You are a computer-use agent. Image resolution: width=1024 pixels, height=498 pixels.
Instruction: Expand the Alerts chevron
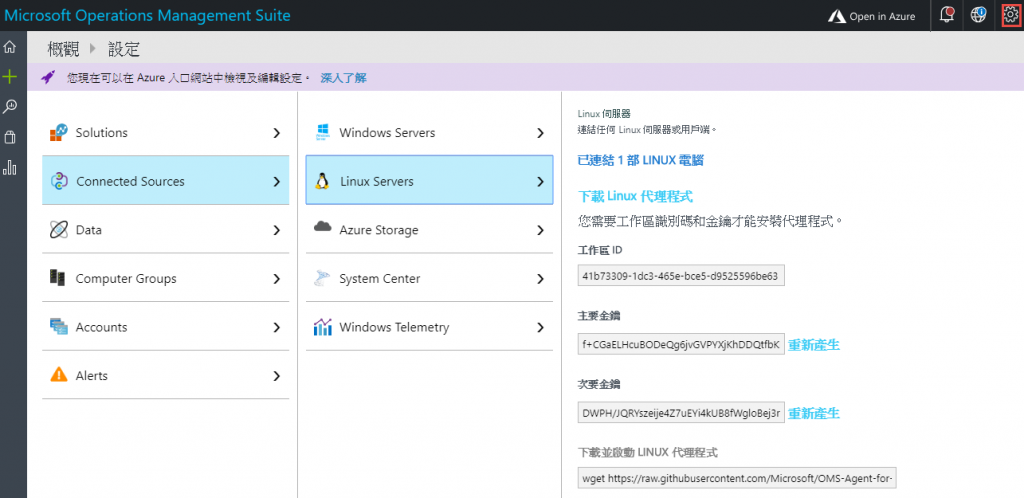(276, 376)
